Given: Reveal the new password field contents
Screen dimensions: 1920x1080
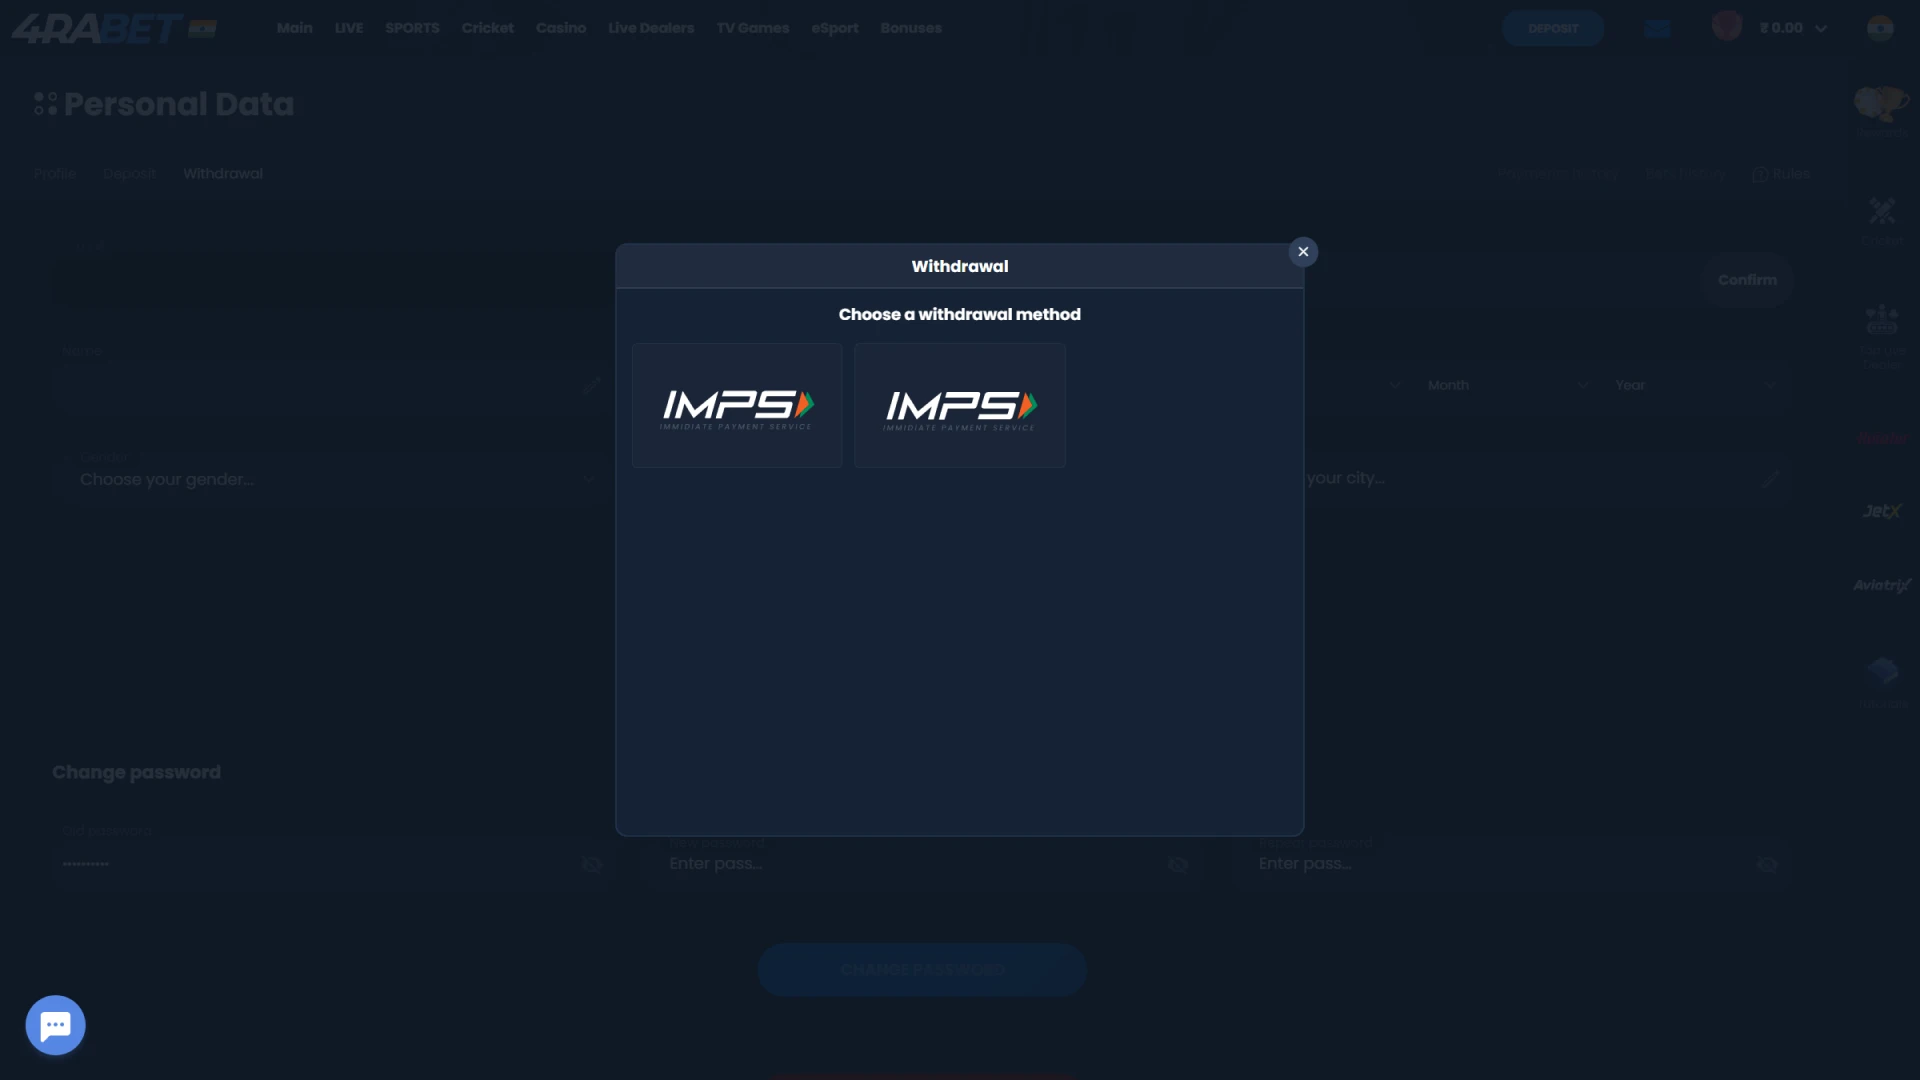Looking at the screenshot, I should pos(1178,865).
